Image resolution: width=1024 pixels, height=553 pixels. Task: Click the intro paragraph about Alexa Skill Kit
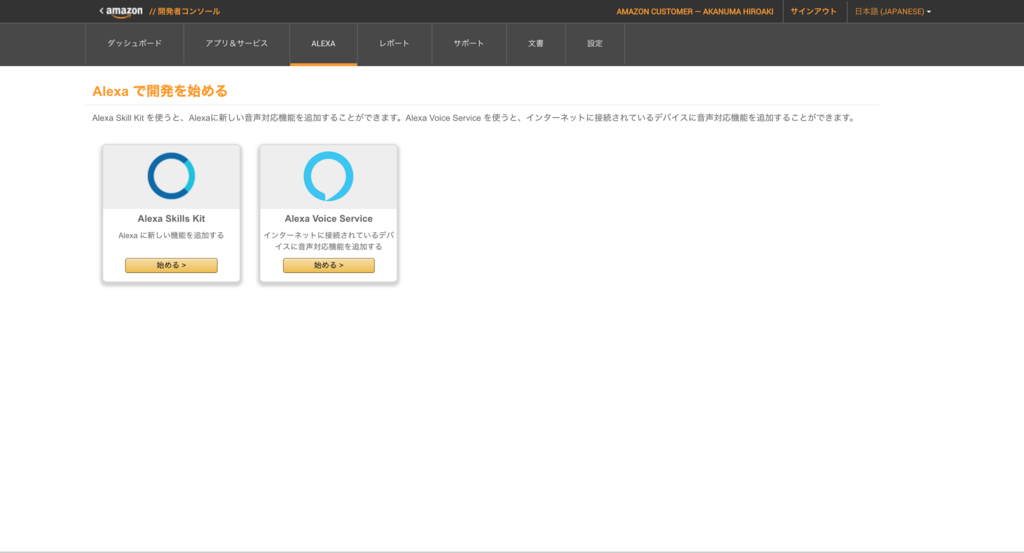(473, 118)
